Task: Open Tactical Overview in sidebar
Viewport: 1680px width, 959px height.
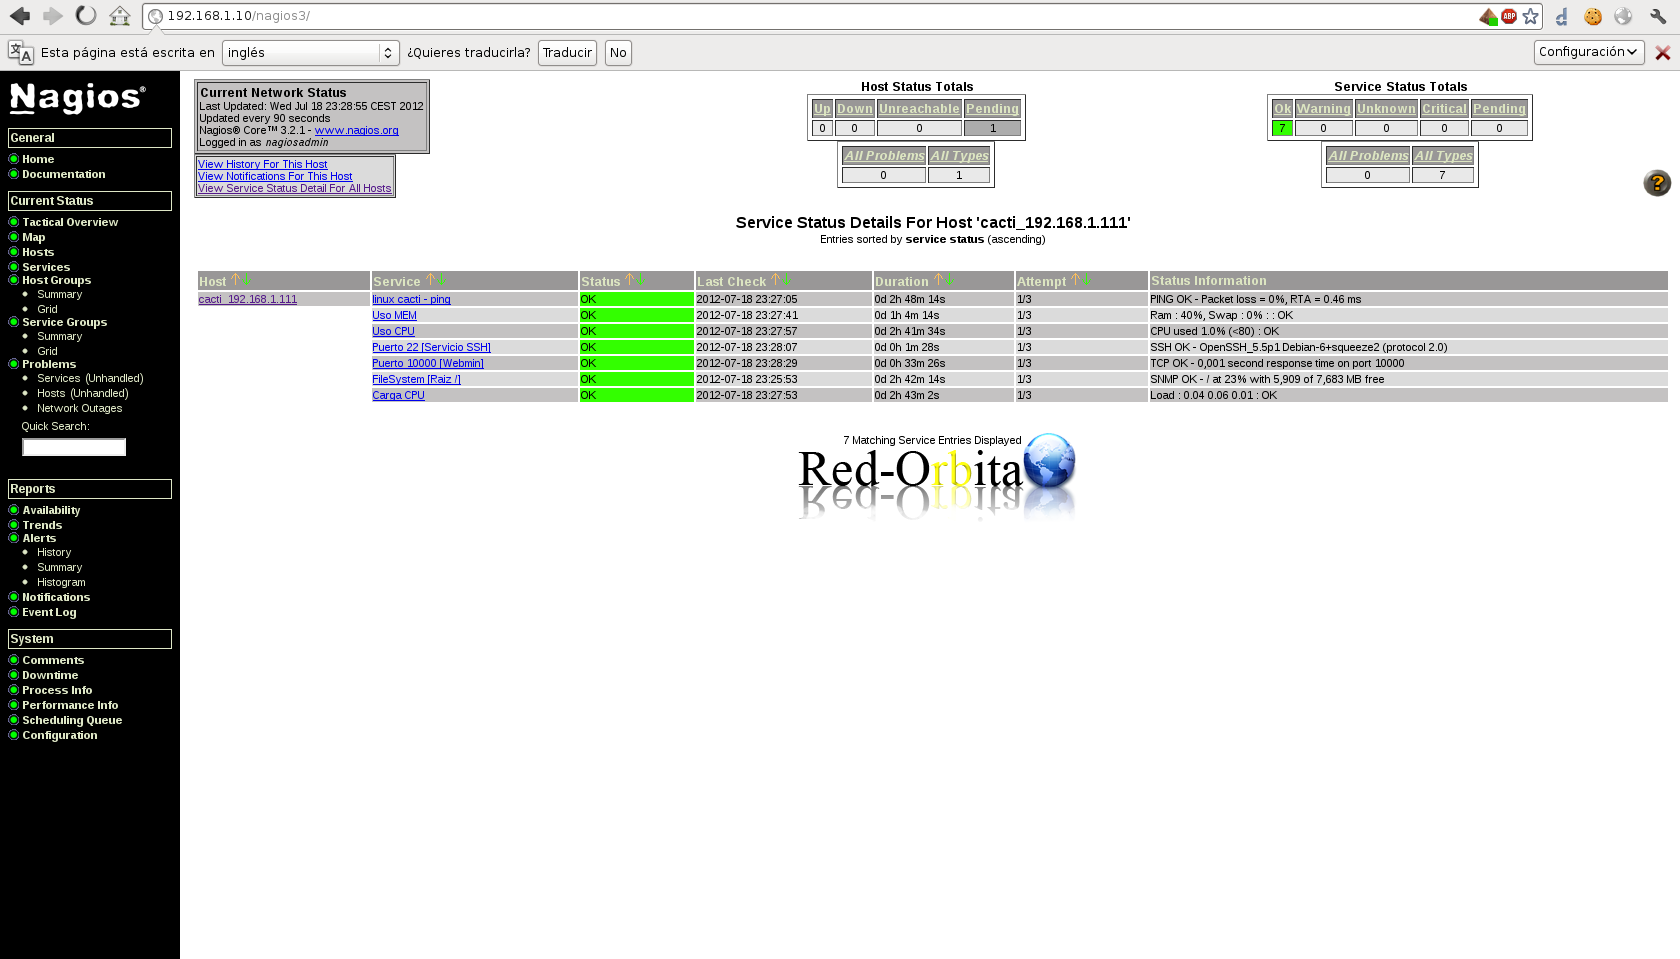Action: [70, 222]
